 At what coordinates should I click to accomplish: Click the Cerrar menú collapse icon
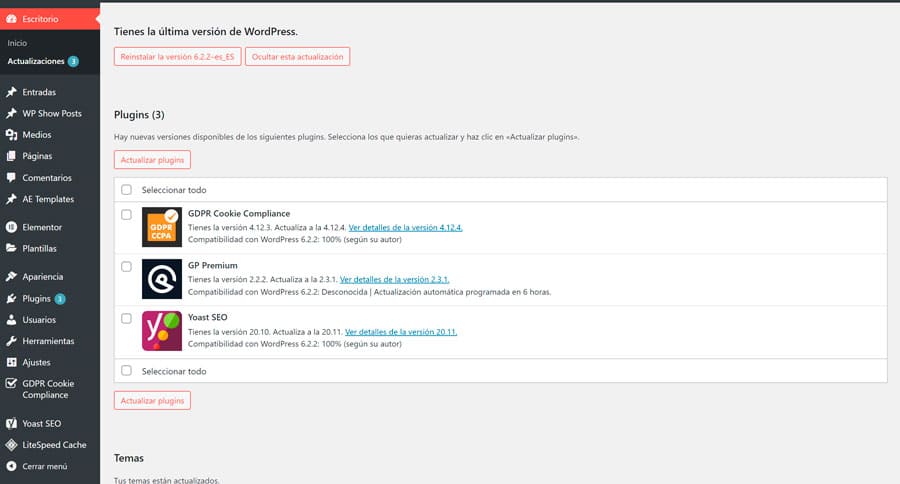11,466
